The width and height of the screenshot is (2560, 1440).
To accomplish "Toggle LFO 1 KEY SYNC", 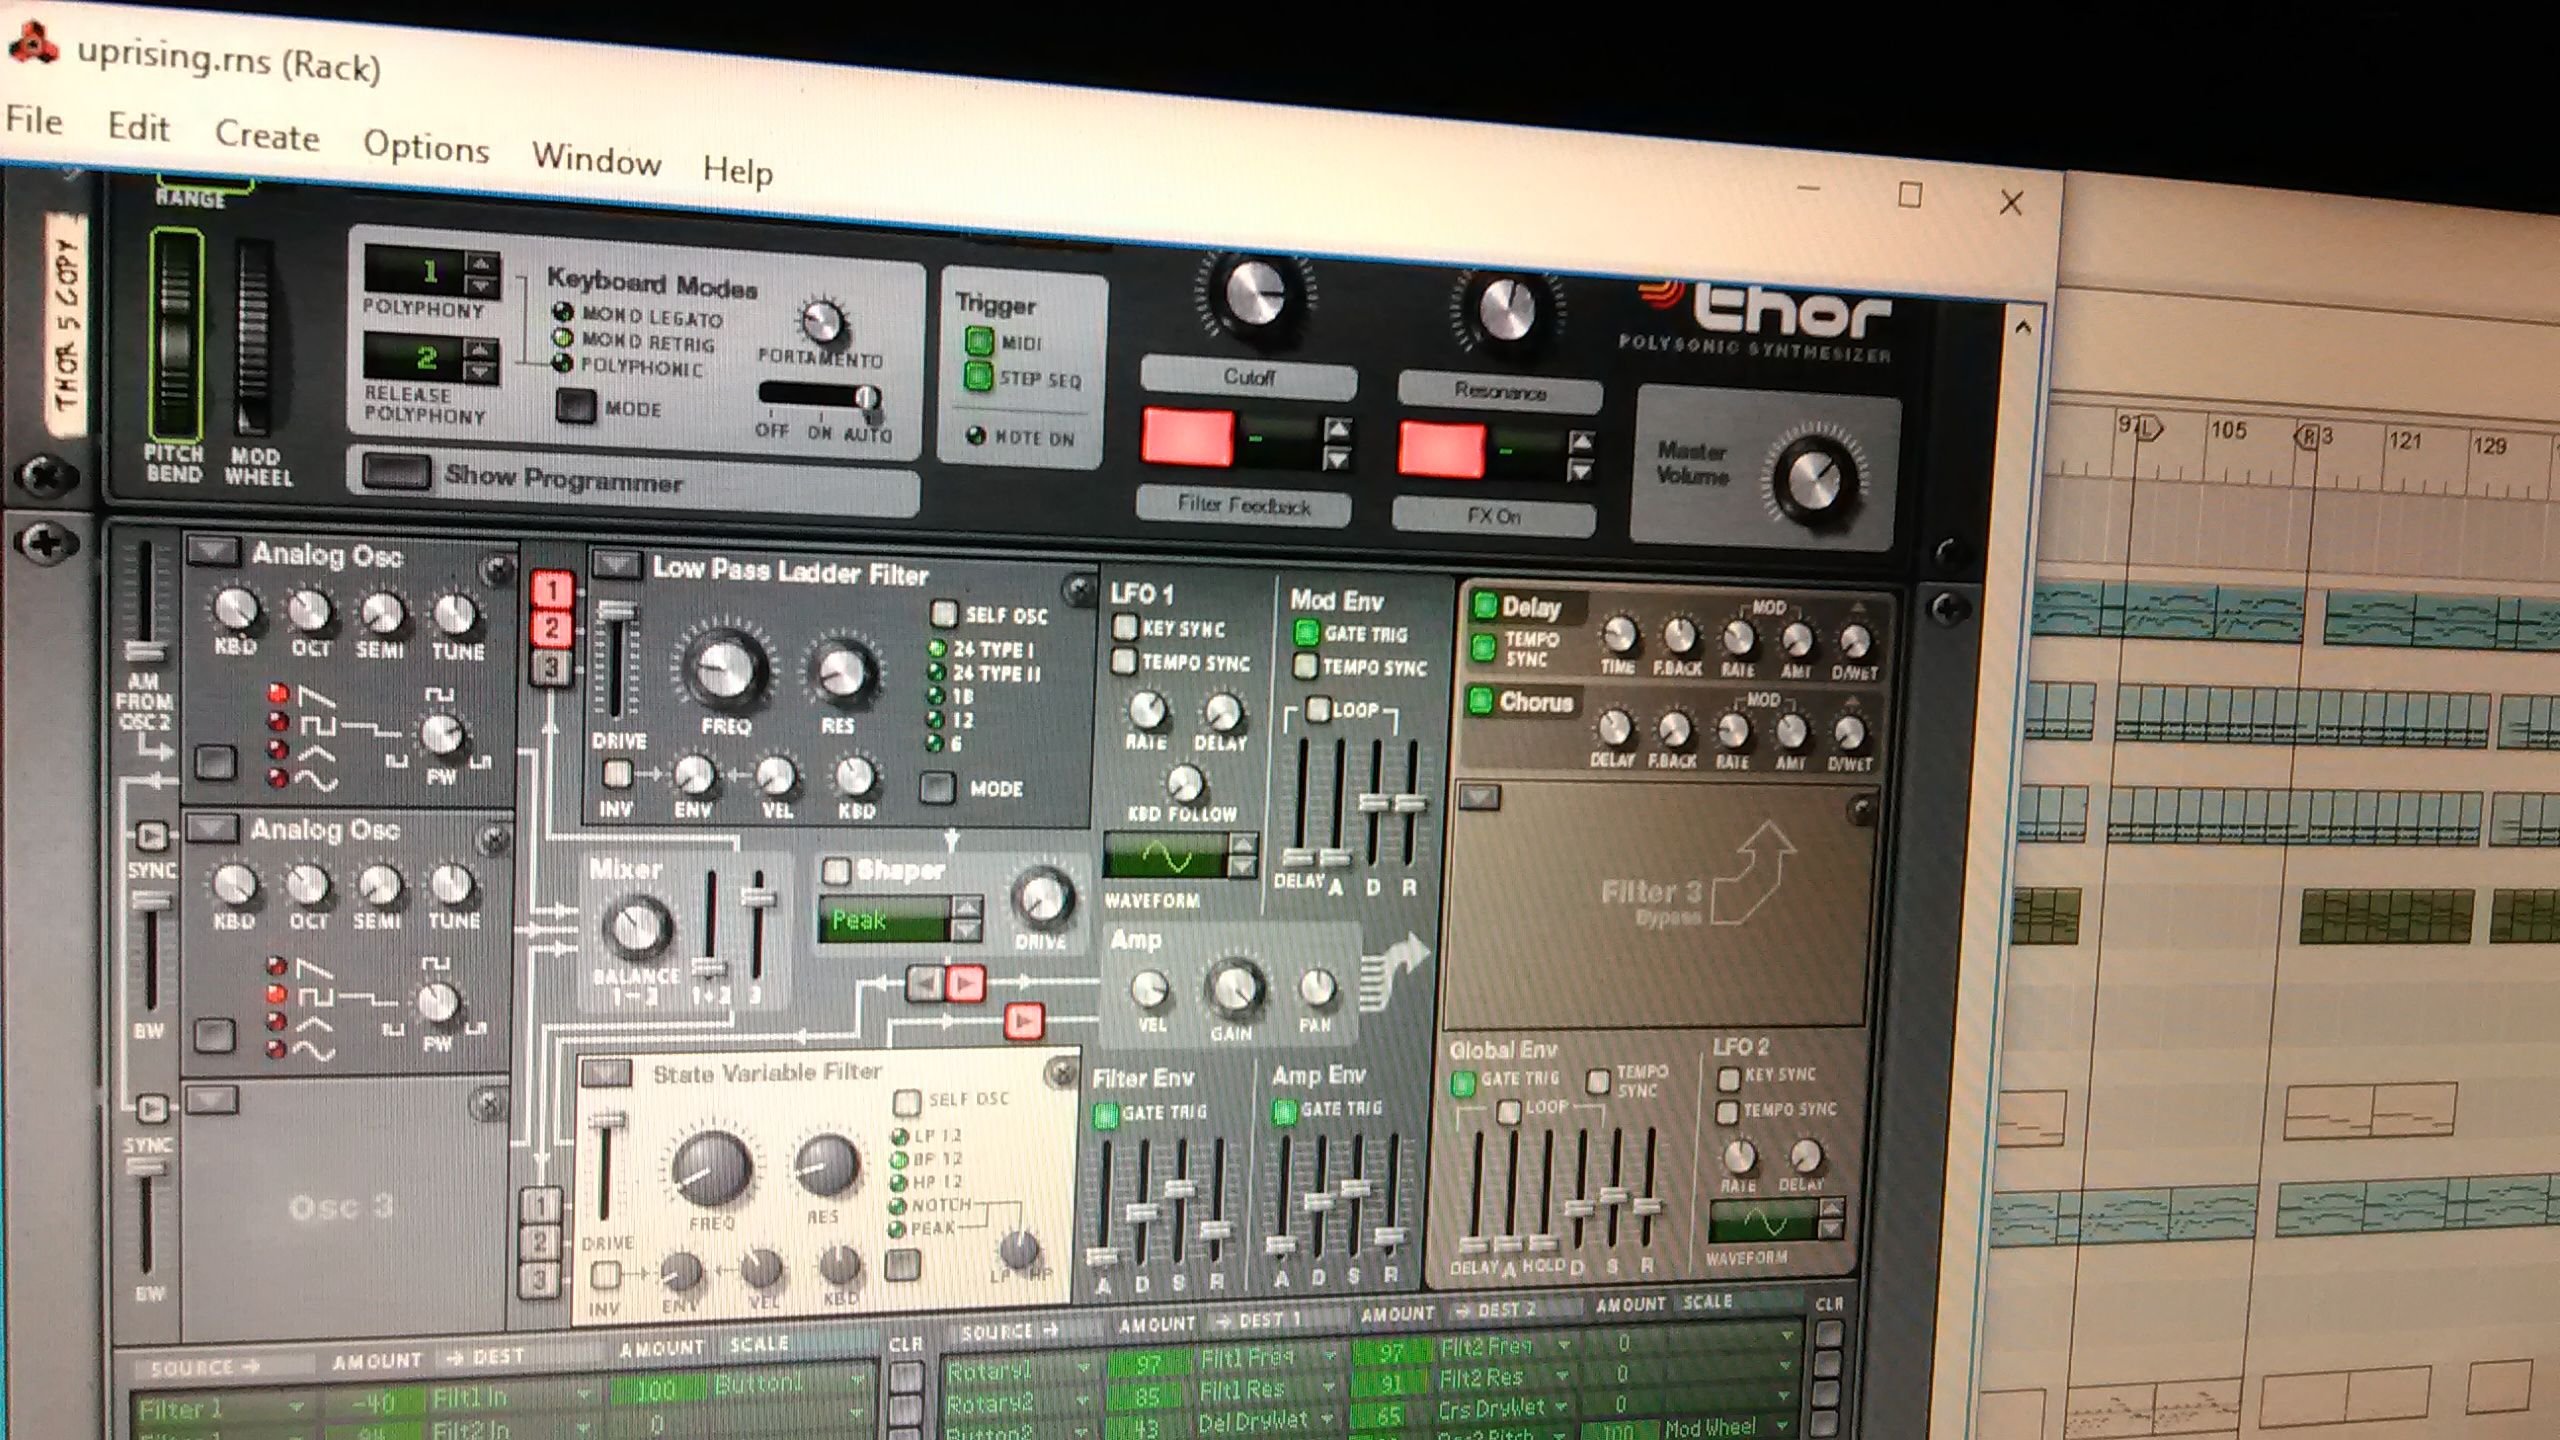I will (1125, 627).
